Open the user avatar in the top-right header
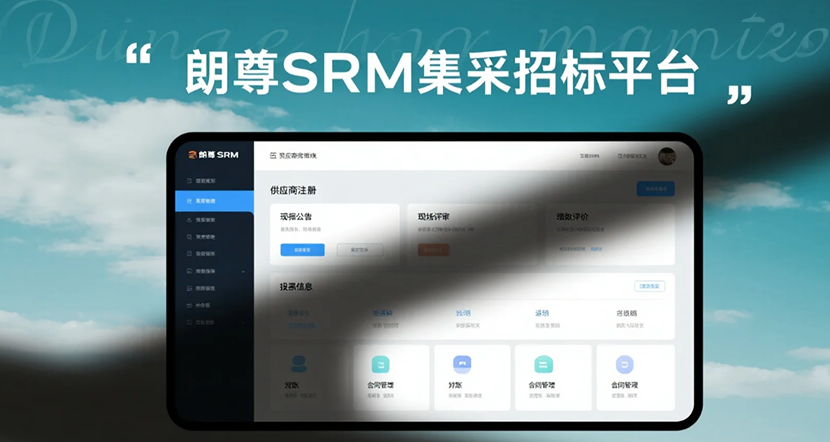 pos(667,156)
